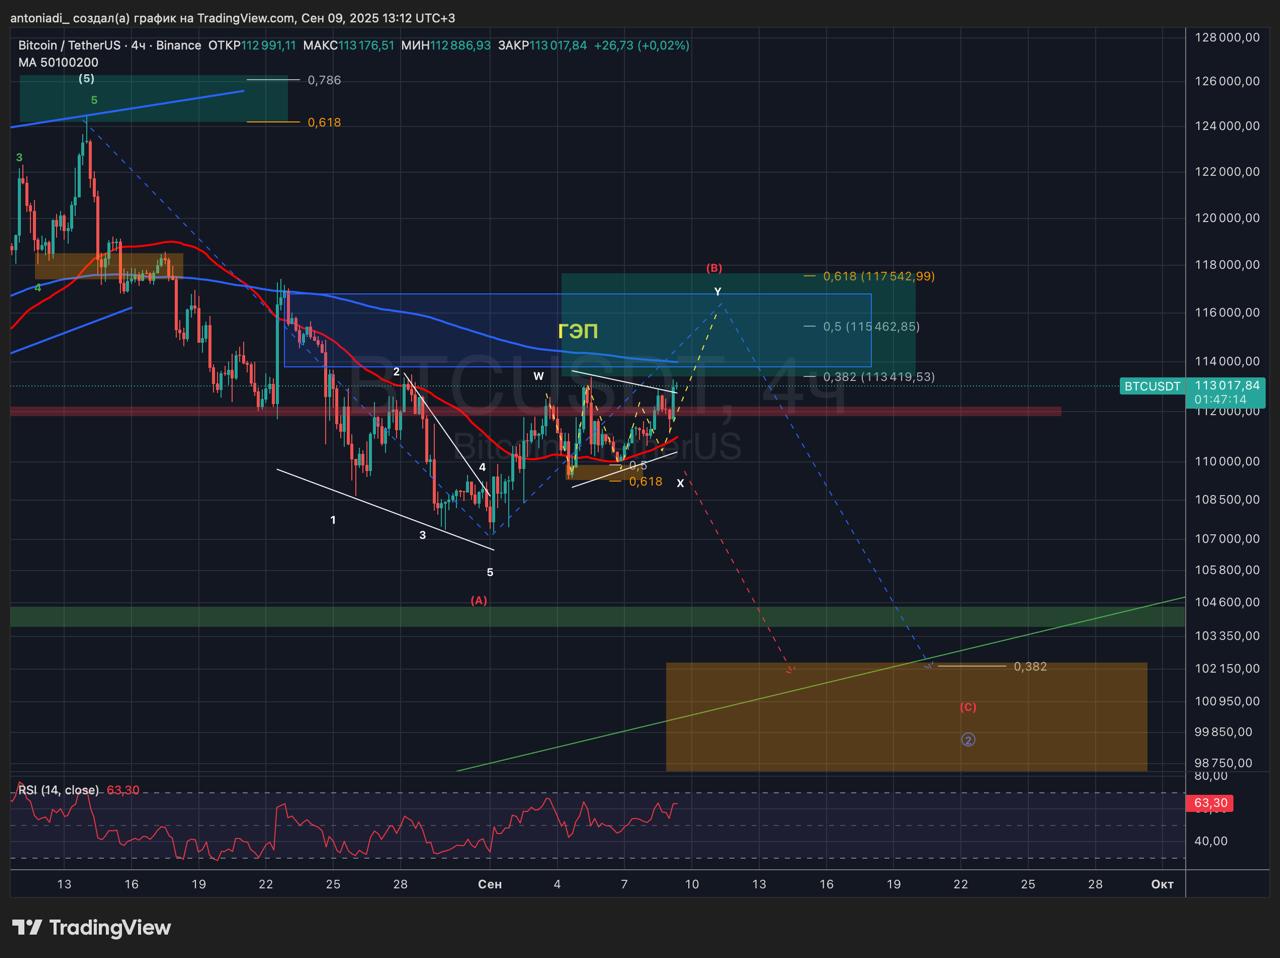Click the 102 150,00 price axis label
1280x958 pixels.
click(x=1227, y=668)
